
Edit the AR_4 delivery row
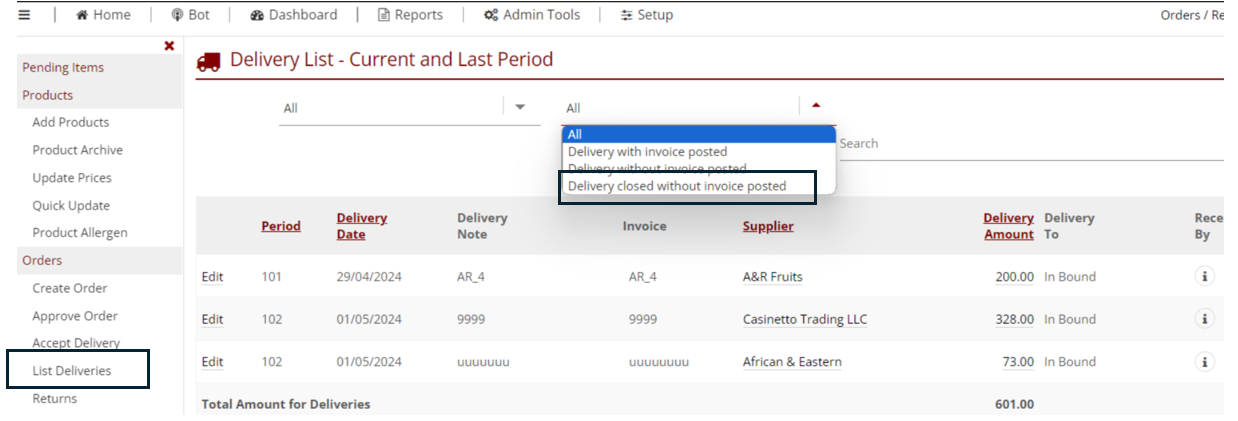tap(212, 277)
